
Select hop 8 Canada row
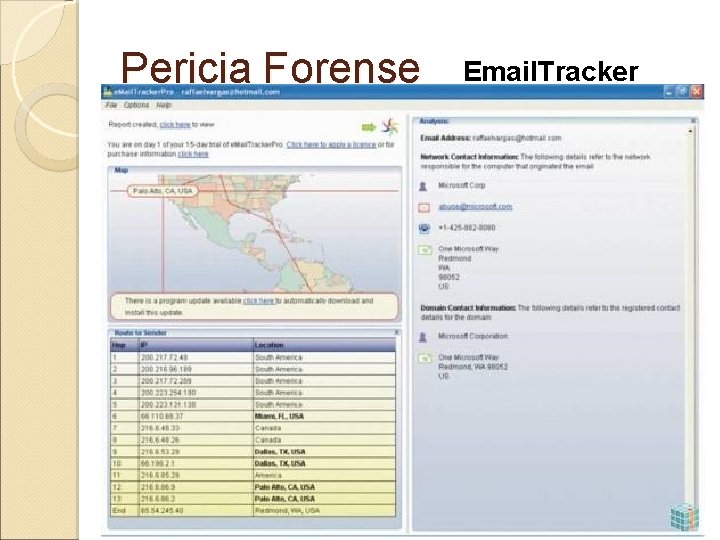pos(253,440)
